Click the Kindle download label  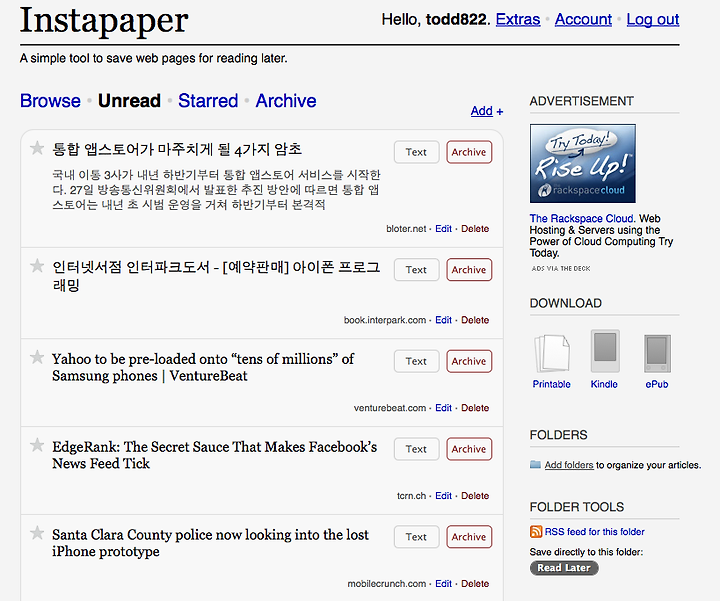[x=604, y=384]
